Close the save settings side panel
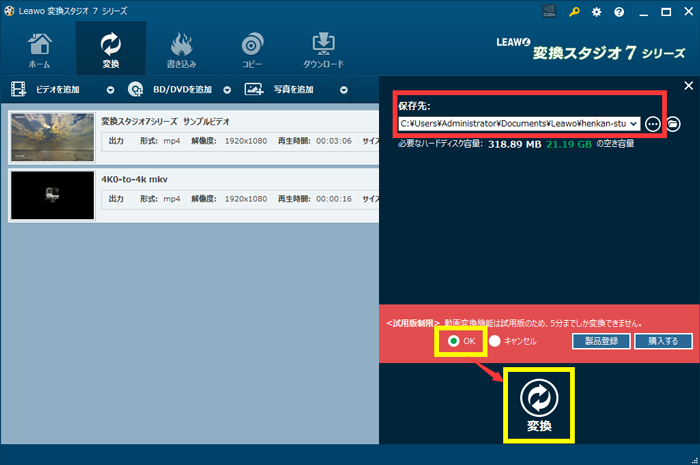 point(689,86)
